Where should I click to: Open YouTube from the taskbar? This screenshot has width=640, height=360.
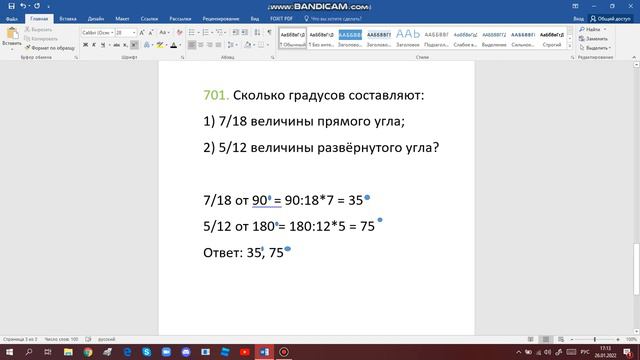click(244, 352)
